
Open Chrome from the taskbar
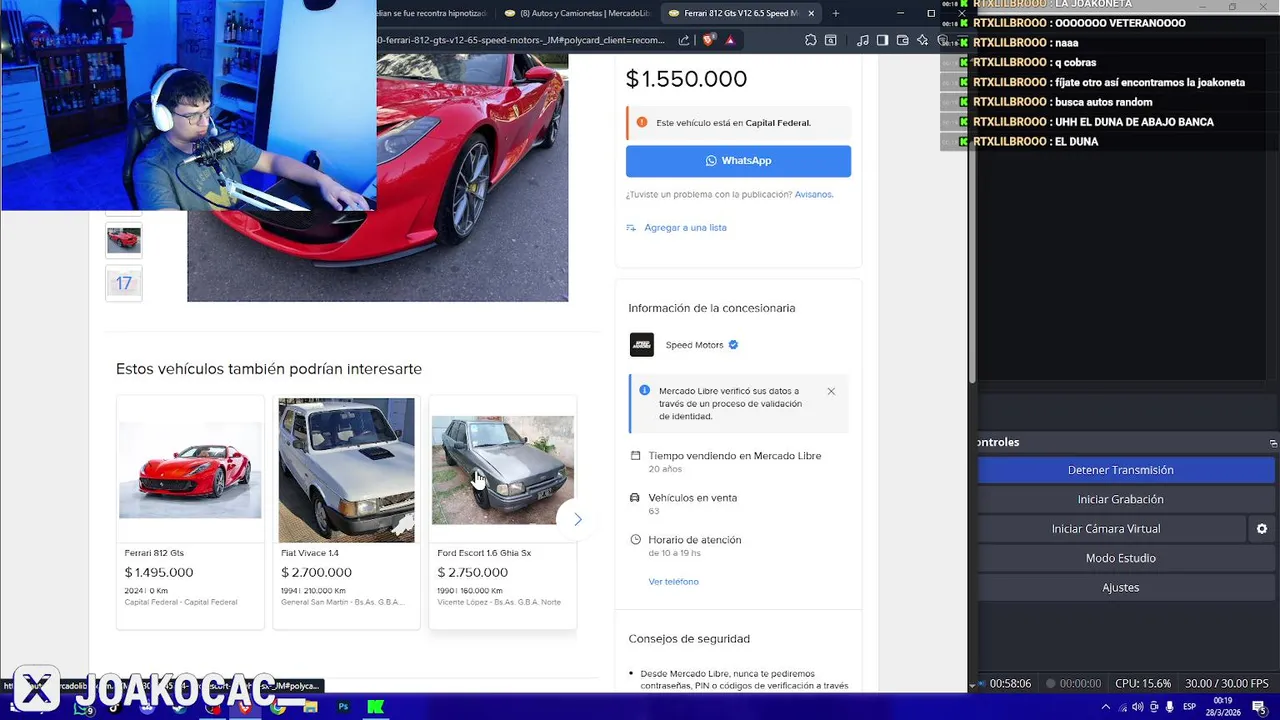click(277, 707)
